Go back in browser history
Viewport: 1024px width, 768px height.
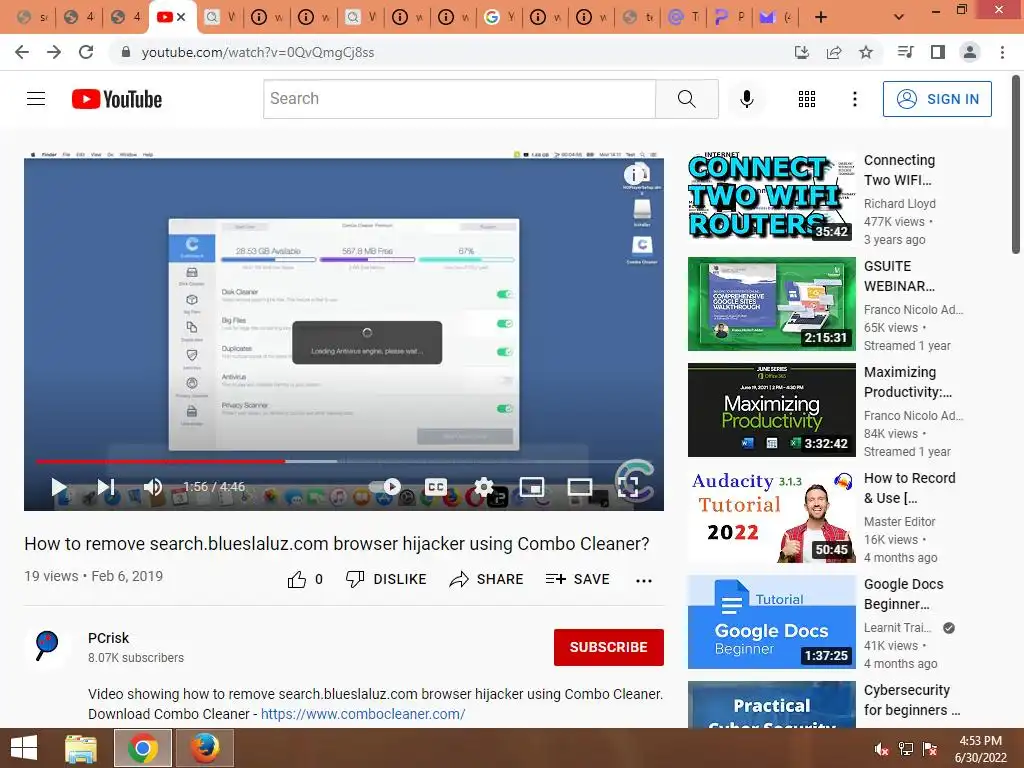pos(22,52)
